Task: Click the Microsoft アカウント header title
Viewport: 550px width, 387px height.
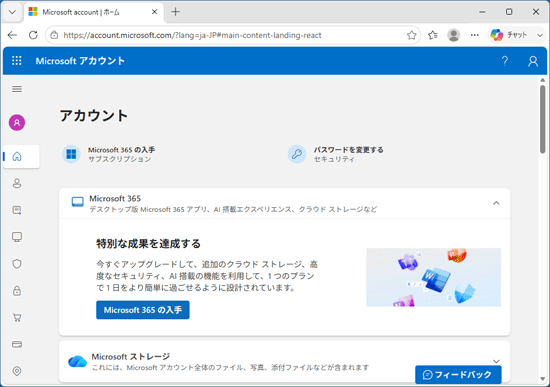Action: coord(80,61)
